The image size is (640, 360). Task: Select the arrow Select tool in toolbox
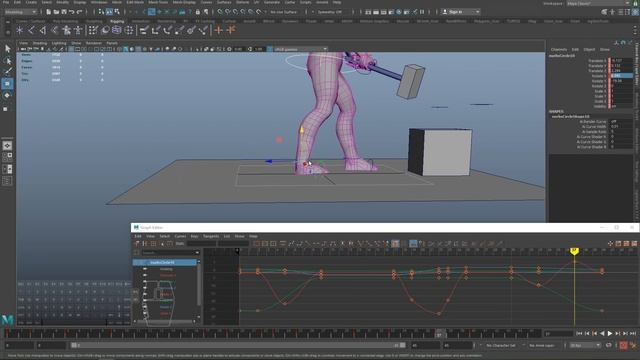tap(7, 49)
